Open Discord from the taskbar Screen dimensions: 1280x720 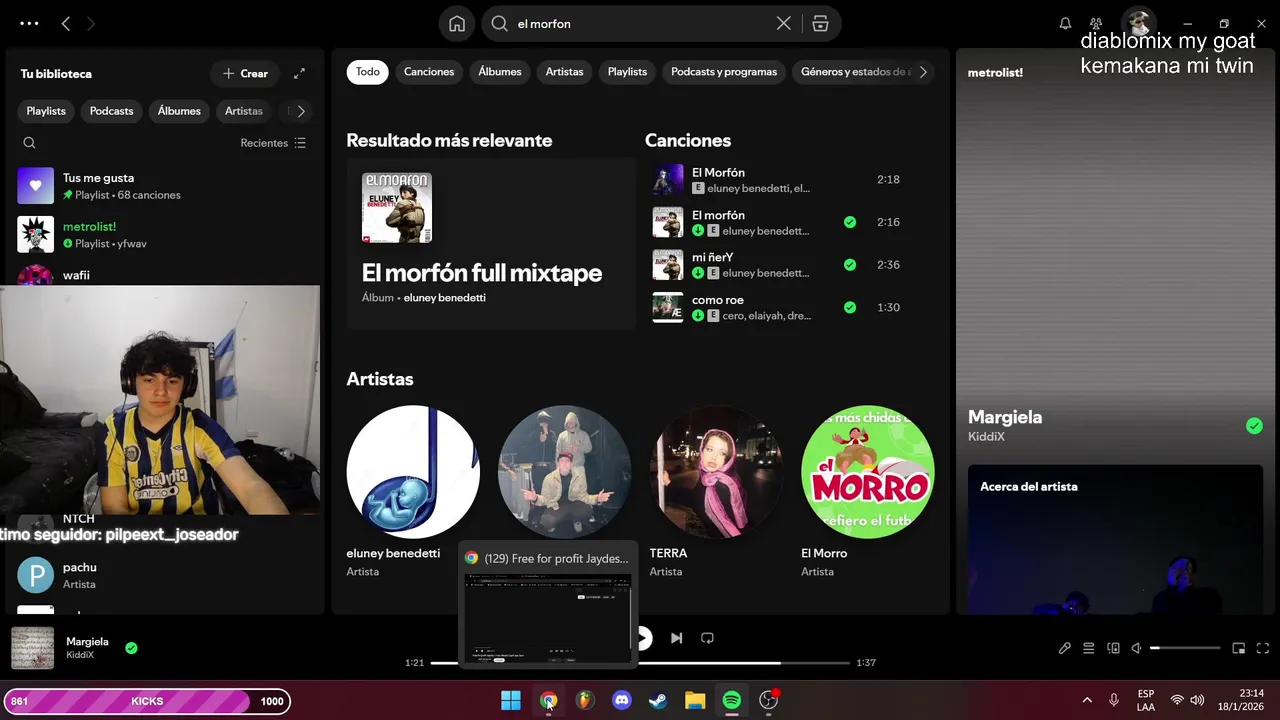(x=621, y=700)
